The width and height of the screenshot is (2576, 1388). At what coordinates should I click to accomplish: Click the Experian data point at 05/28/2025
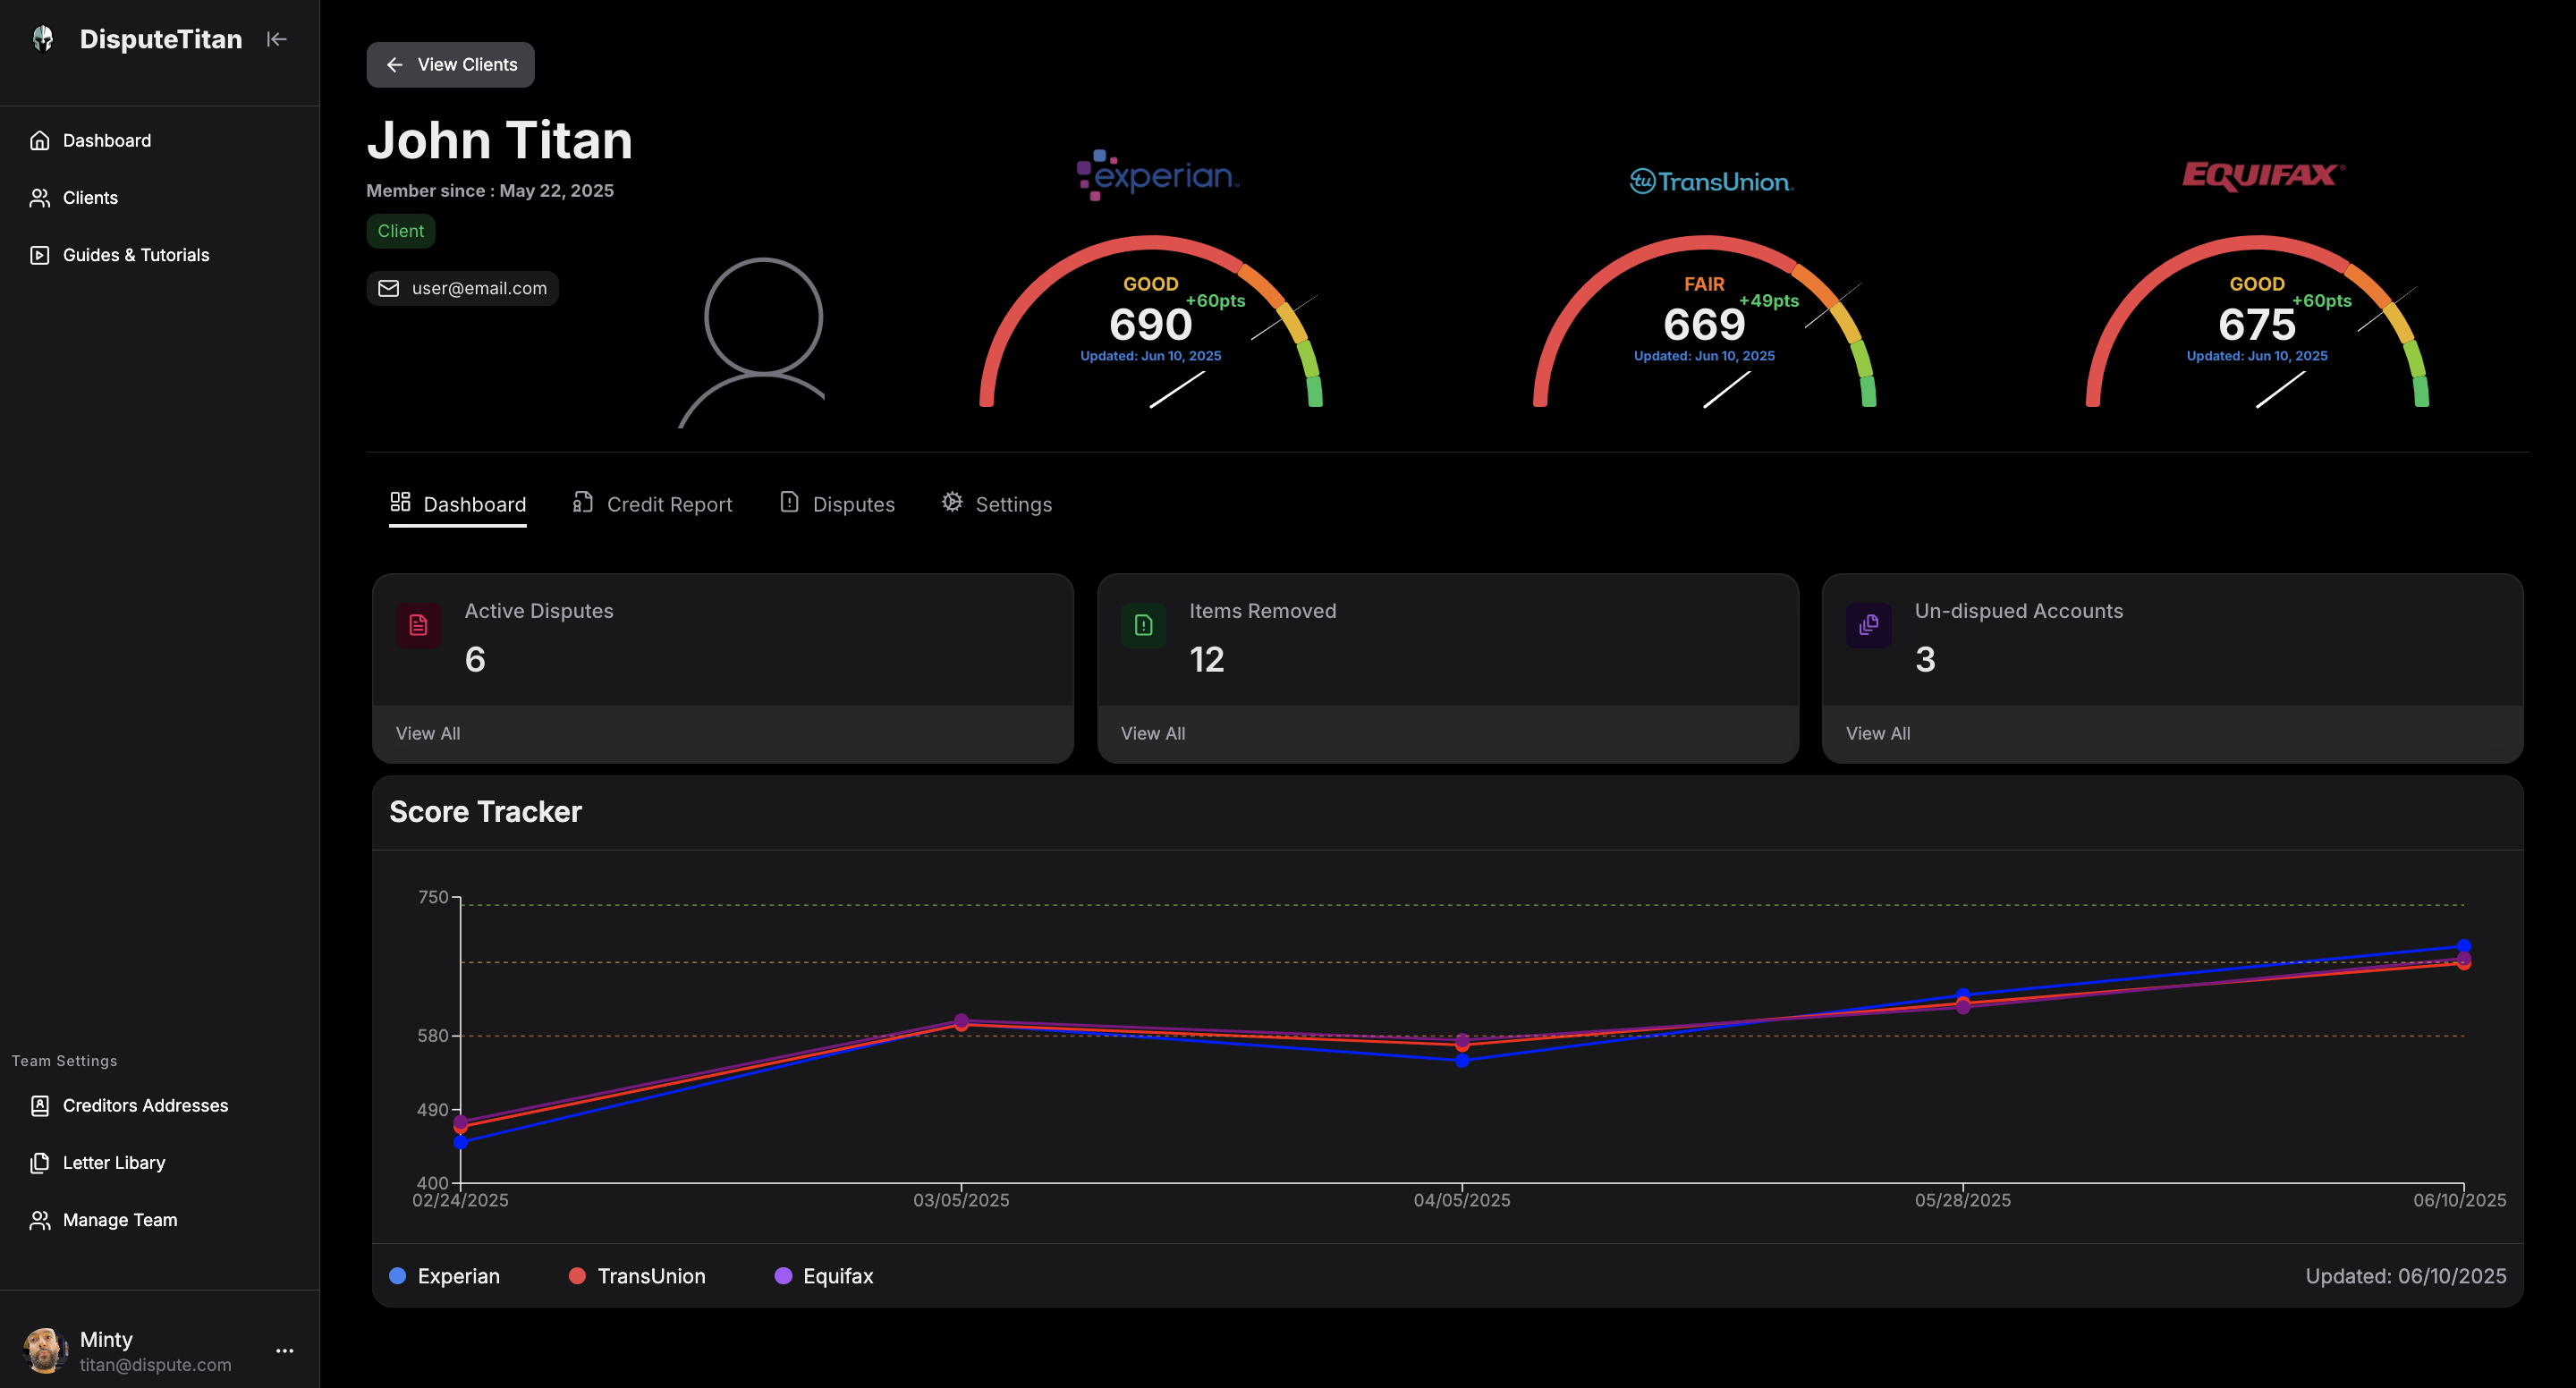pos(1963,995)
